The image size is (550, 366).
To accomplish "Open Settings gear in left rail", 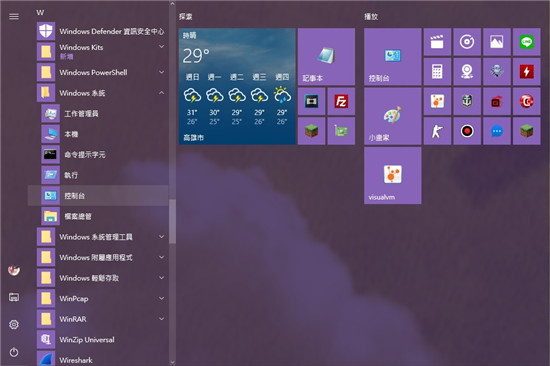I will click(14, 325).
